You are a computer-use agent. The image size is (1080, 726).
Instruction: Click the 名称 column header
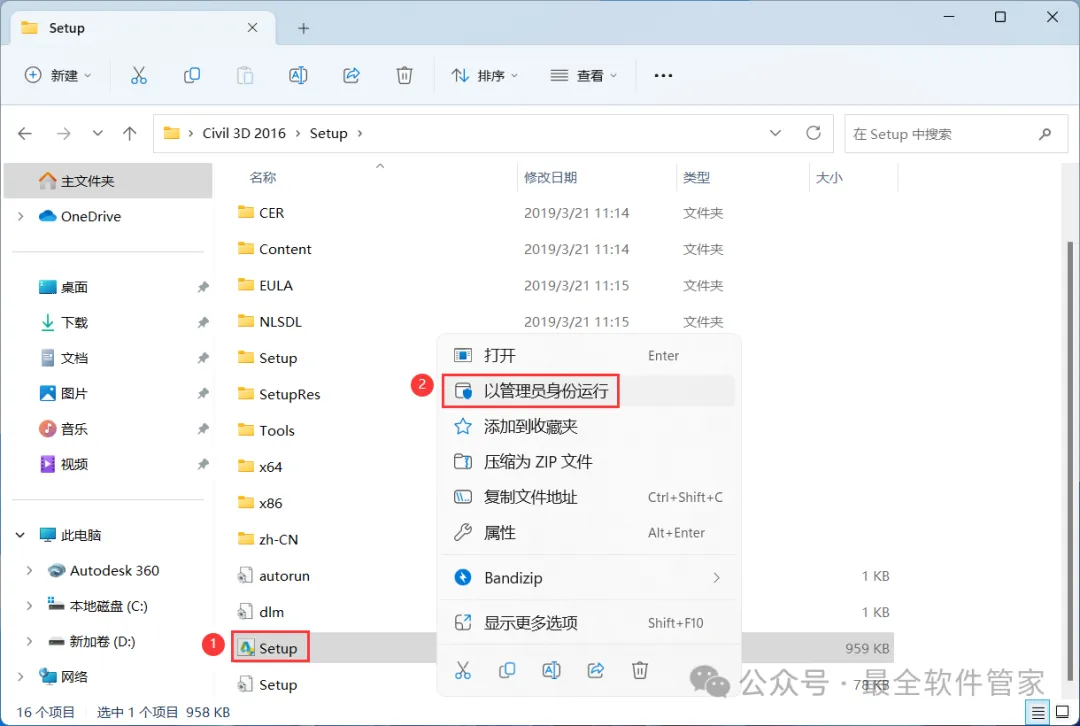tap(262, 178)
